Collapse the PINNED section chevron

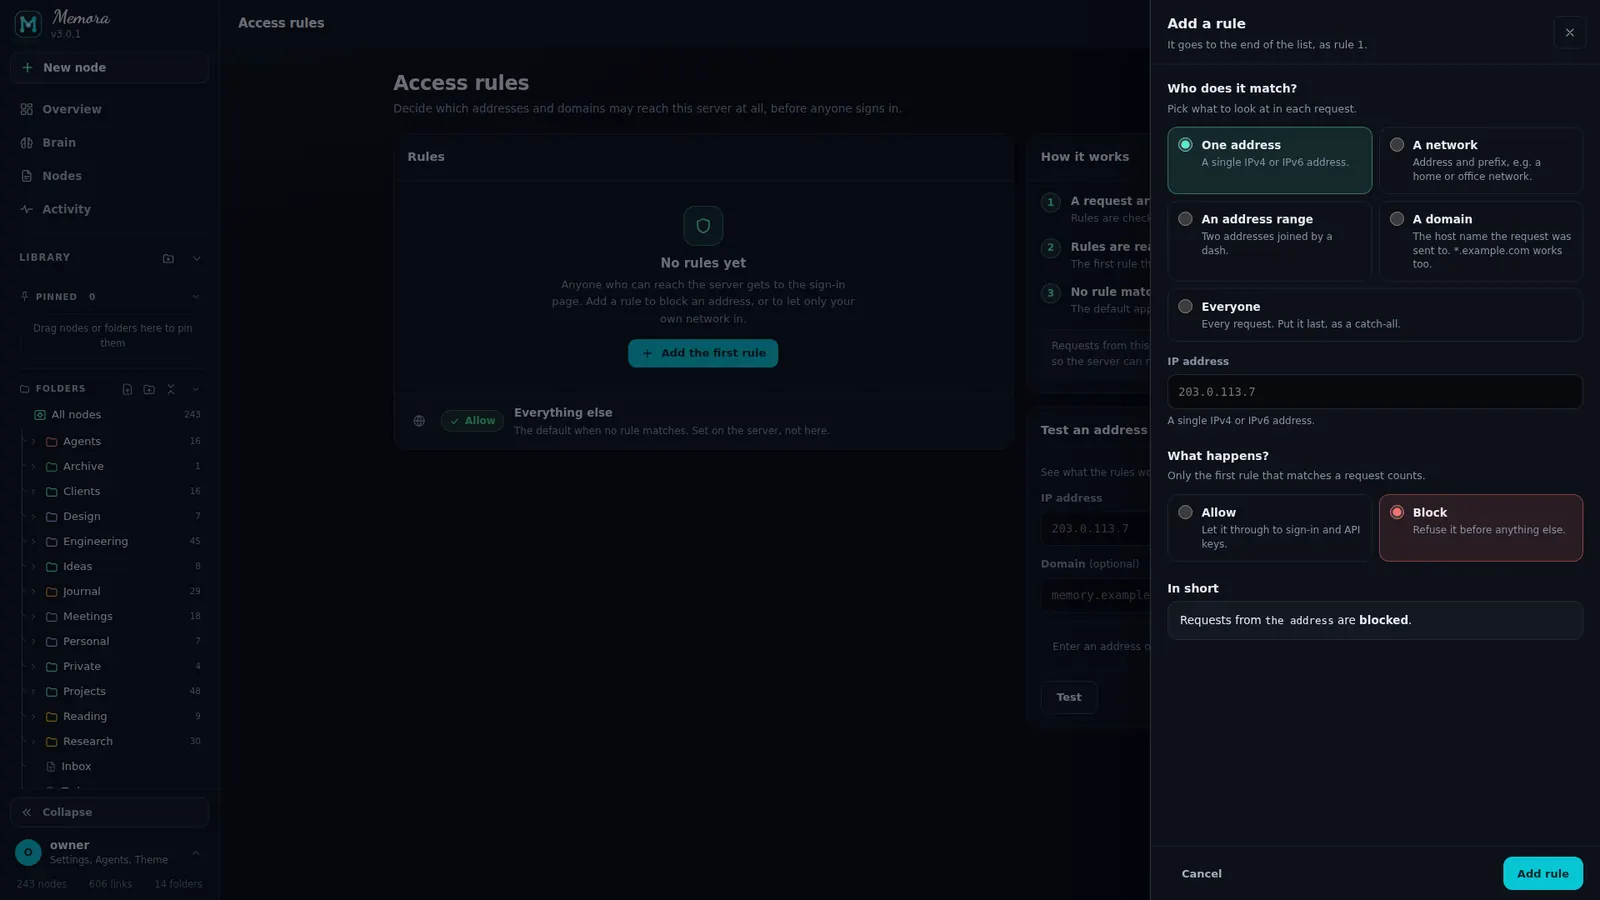pos(196,297)
